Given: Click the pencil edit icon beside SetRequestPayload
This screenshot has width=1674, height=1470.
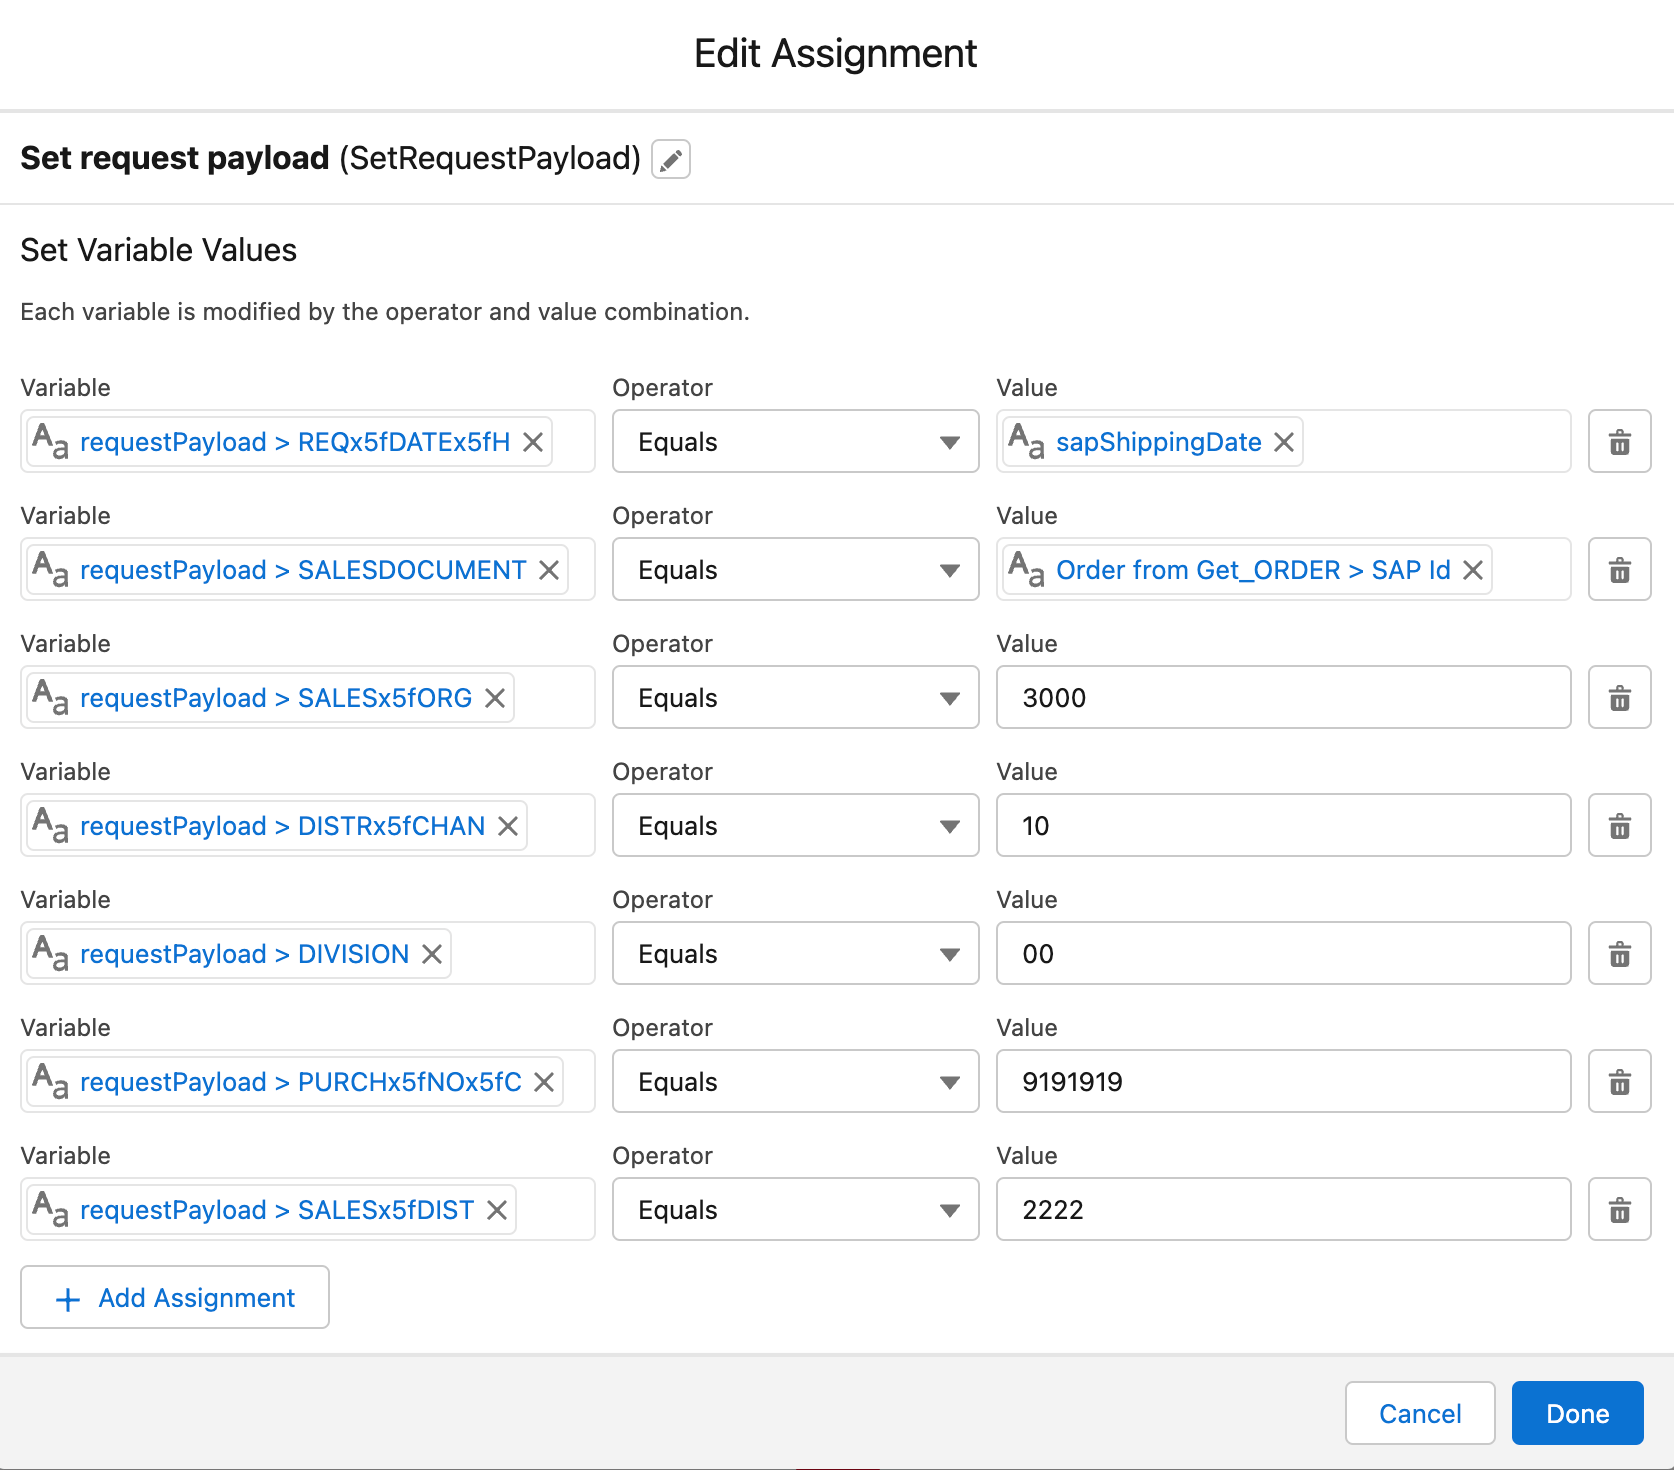Looking at the screenshot, I should click(671, 159).
